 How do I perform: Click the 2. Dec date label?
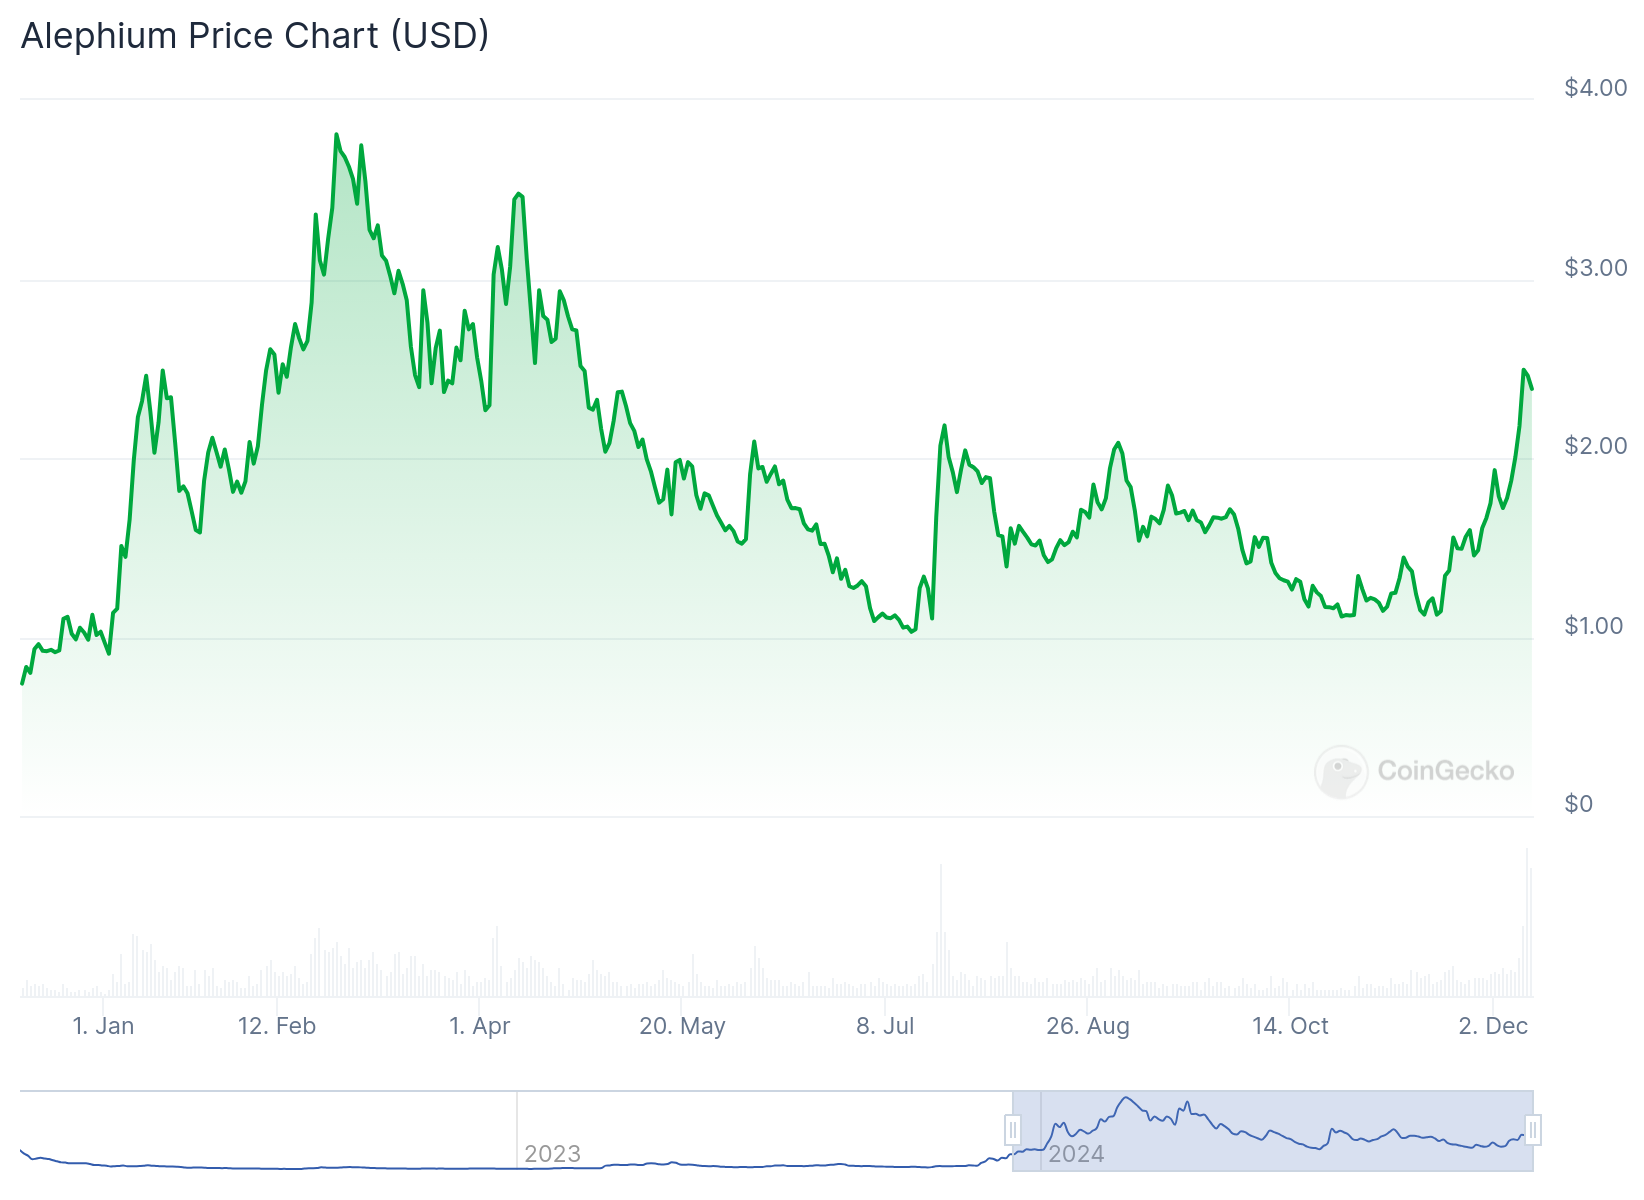1493,1026
